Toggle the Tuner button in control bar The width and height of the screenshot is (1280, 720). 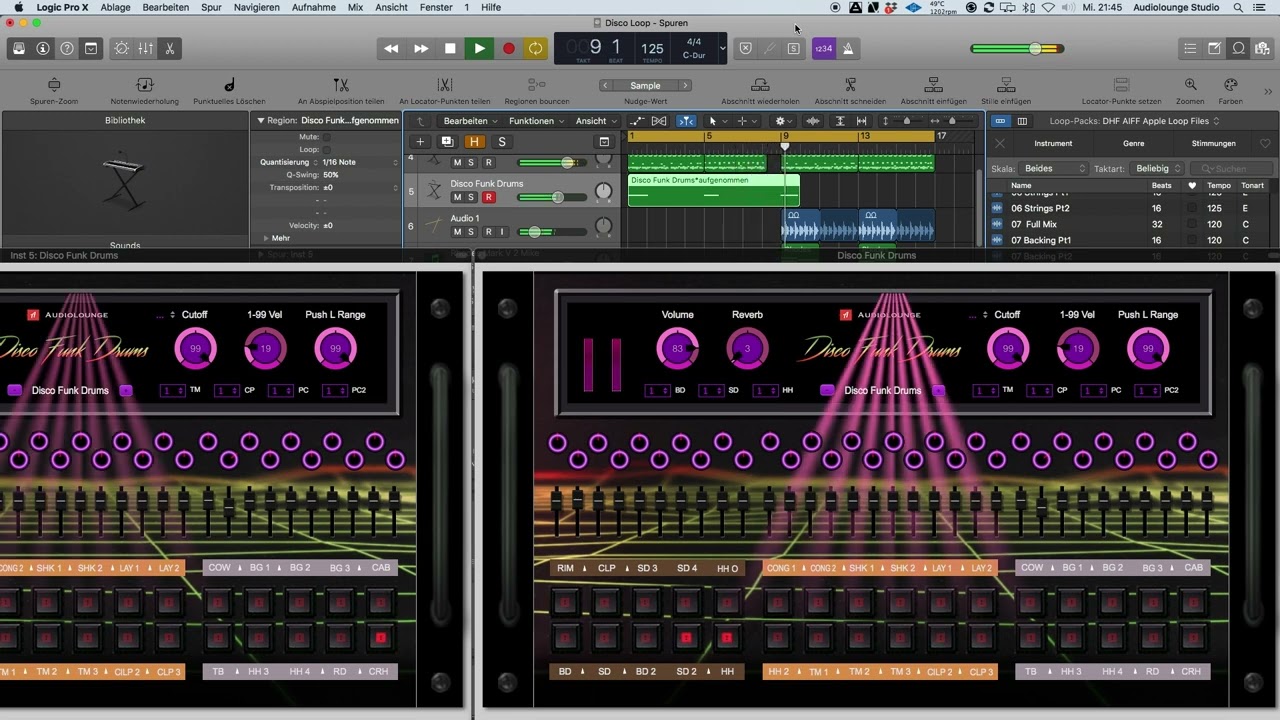pos(769,48)
